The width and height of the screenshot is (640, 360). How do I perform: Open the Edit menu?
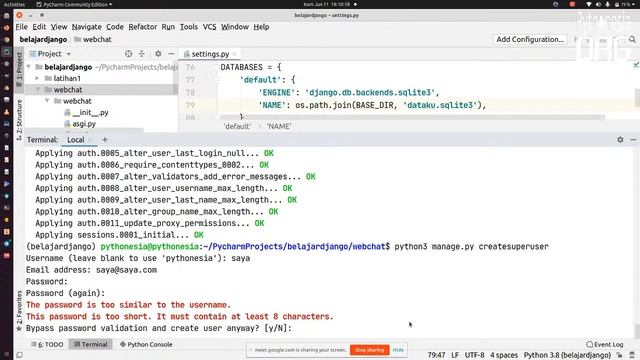point(39,27)
